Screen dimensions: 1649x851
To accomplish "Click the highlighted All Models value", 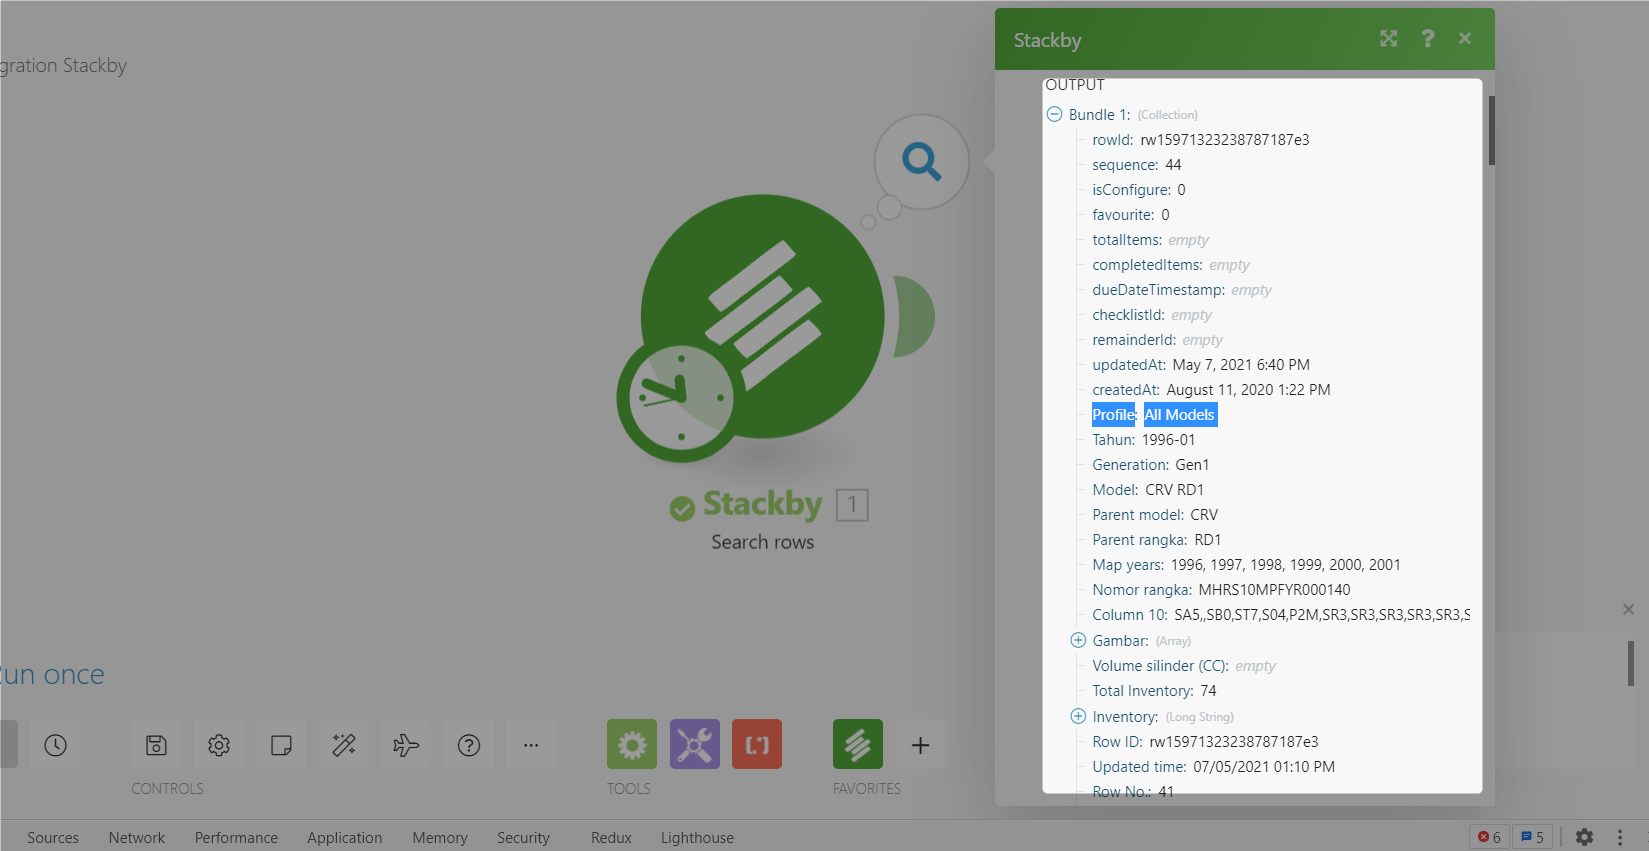I will click(1180, 415).
